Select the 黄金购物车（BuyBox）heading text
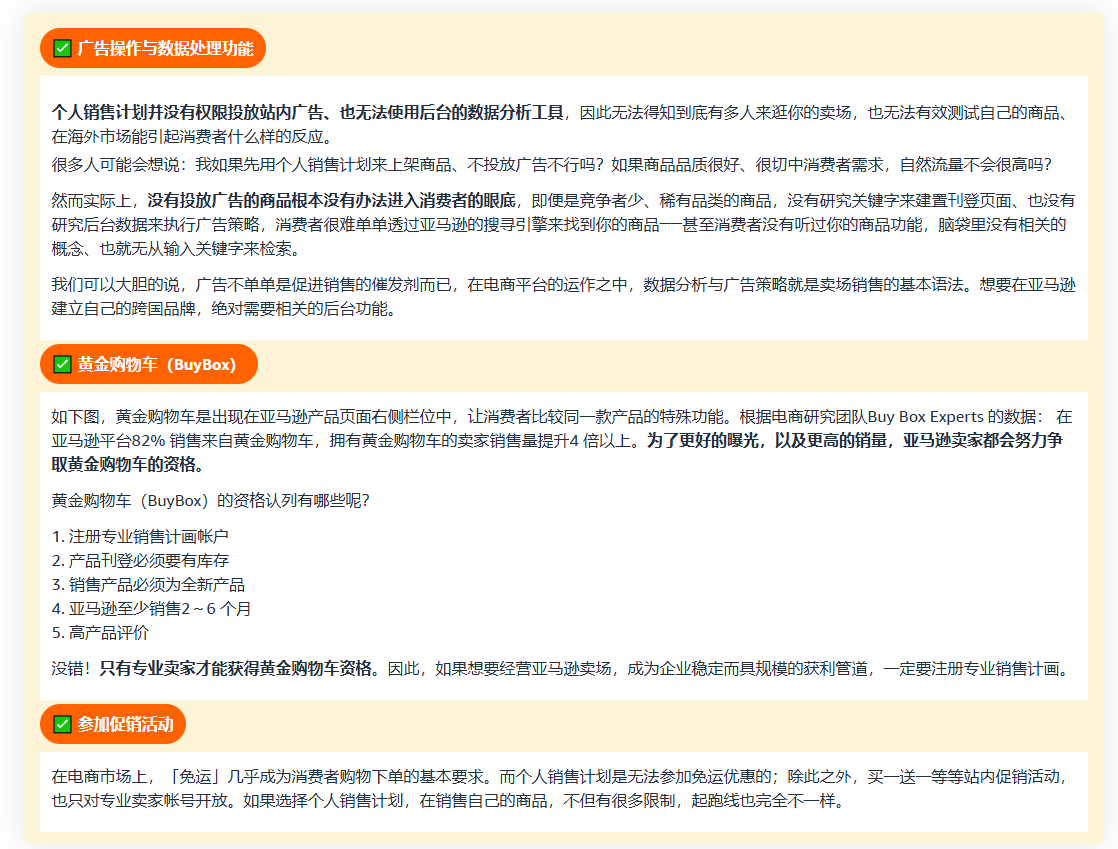 tap(157, 365)
